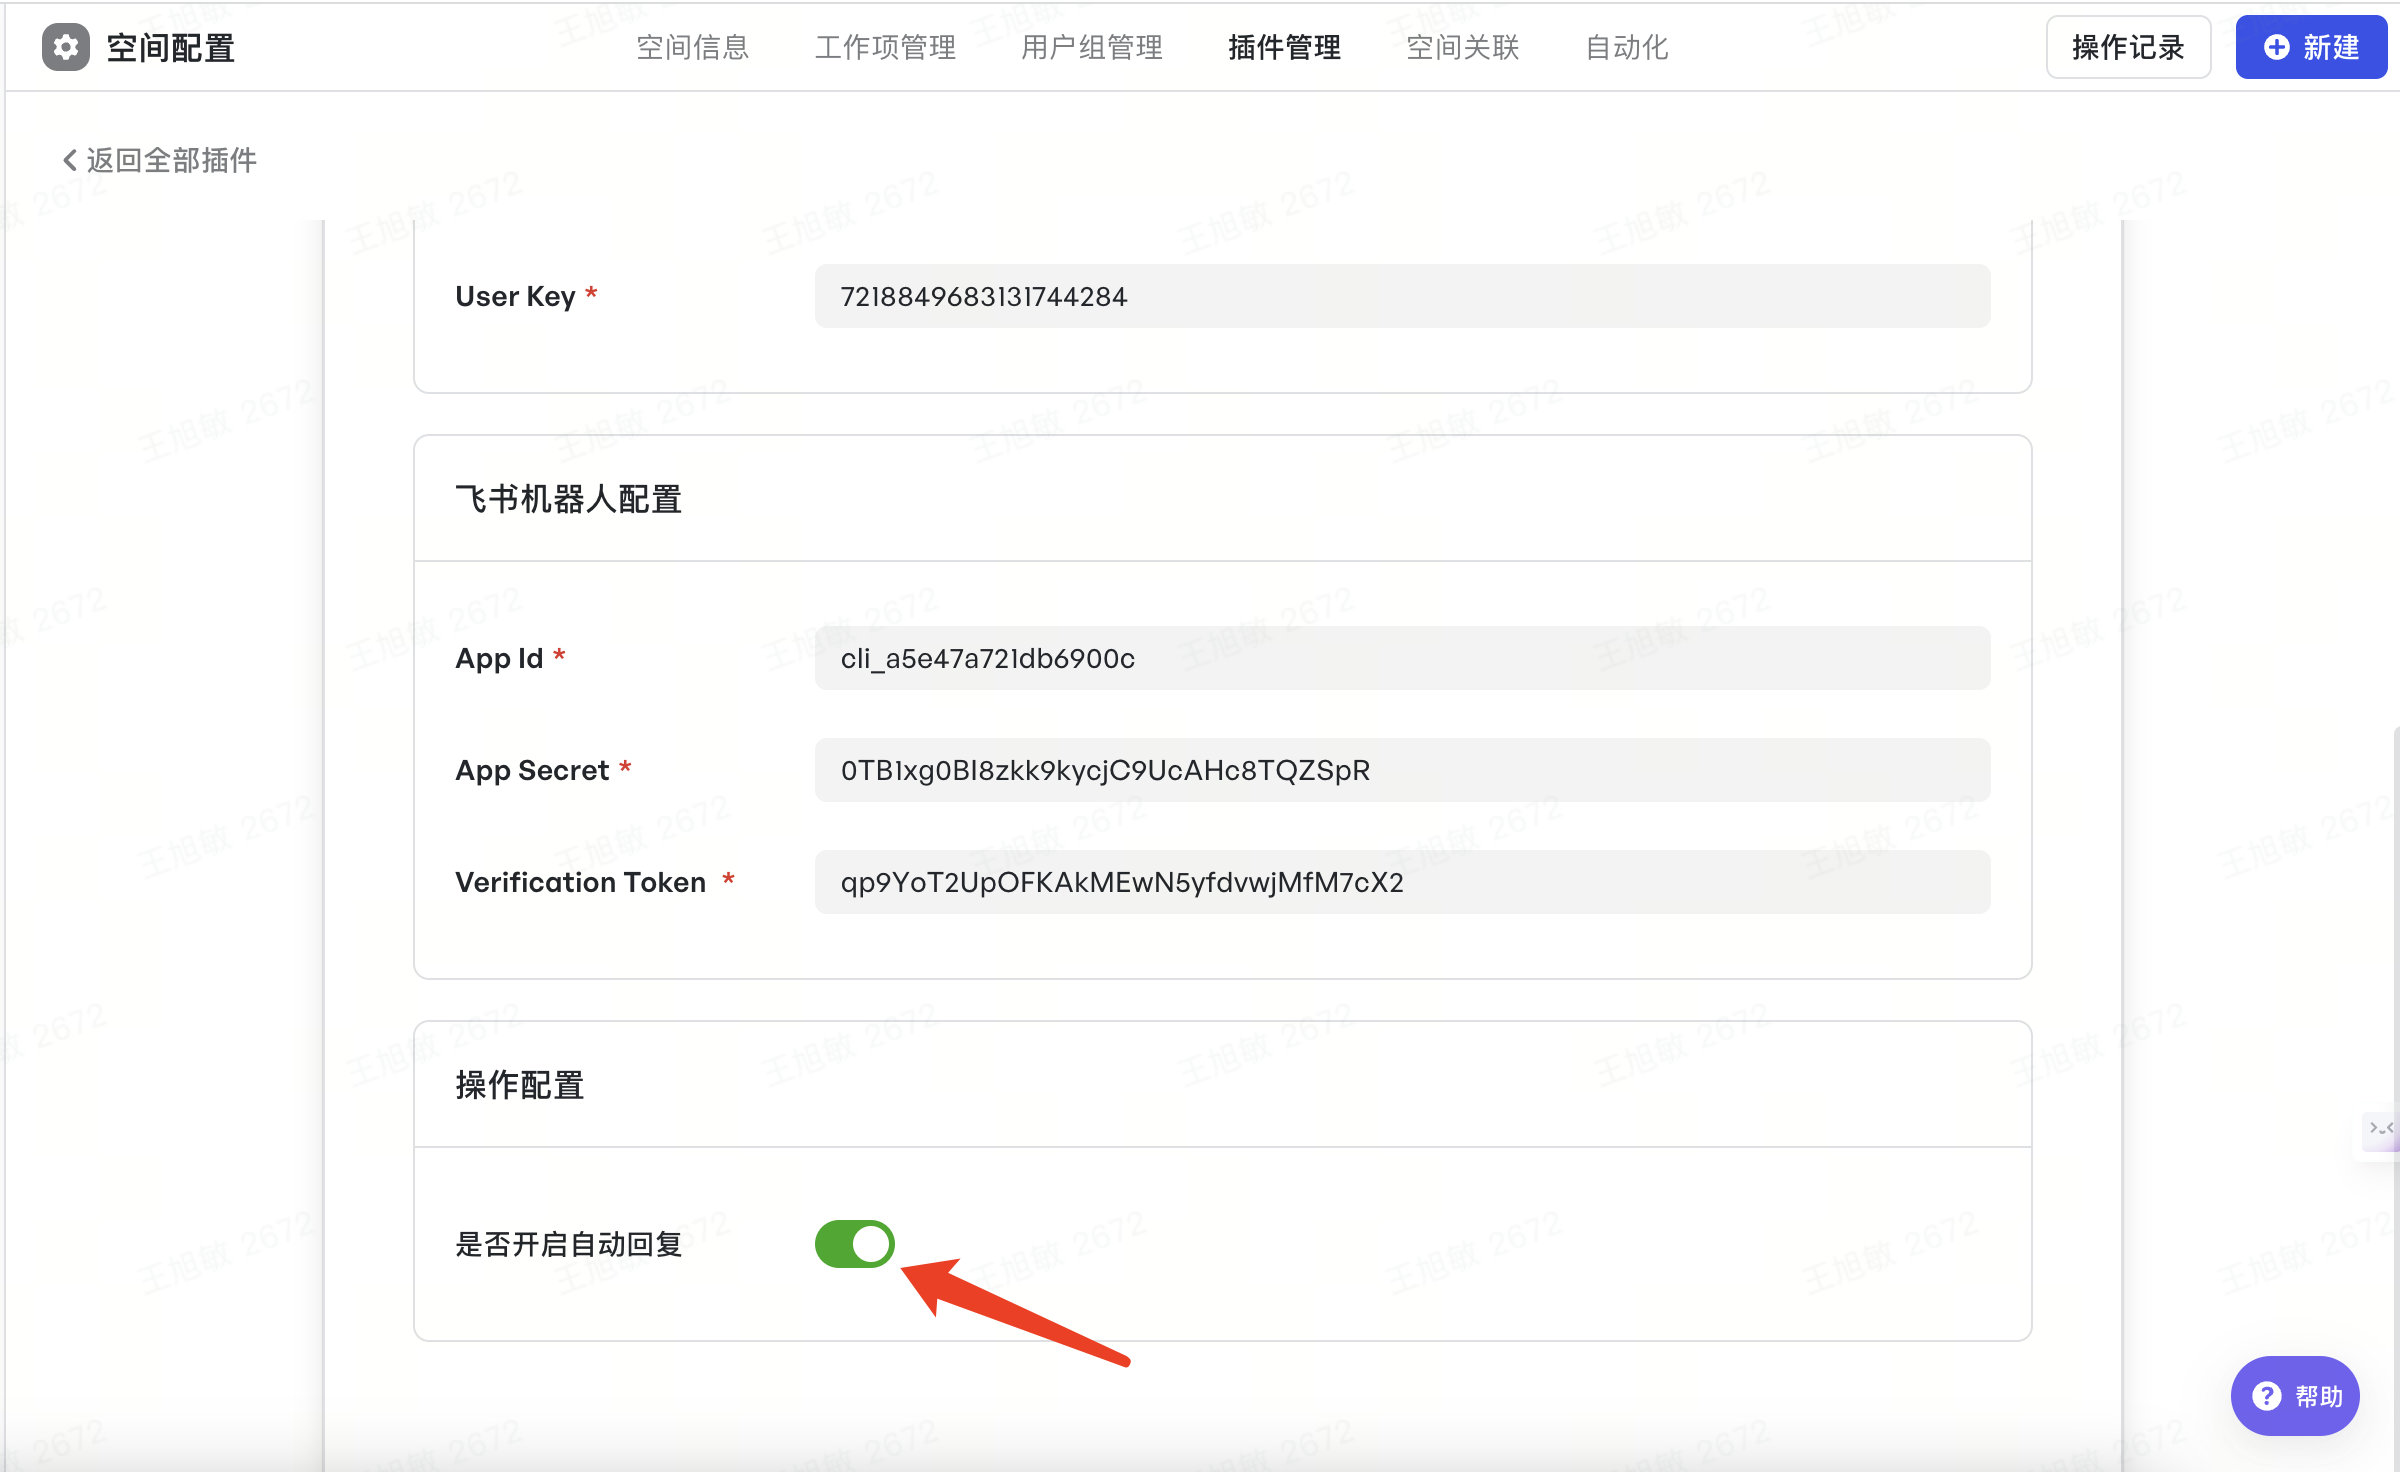The image size is (2400, 1472).
Task: Click the space configuration gear icon
Action: 66,47
